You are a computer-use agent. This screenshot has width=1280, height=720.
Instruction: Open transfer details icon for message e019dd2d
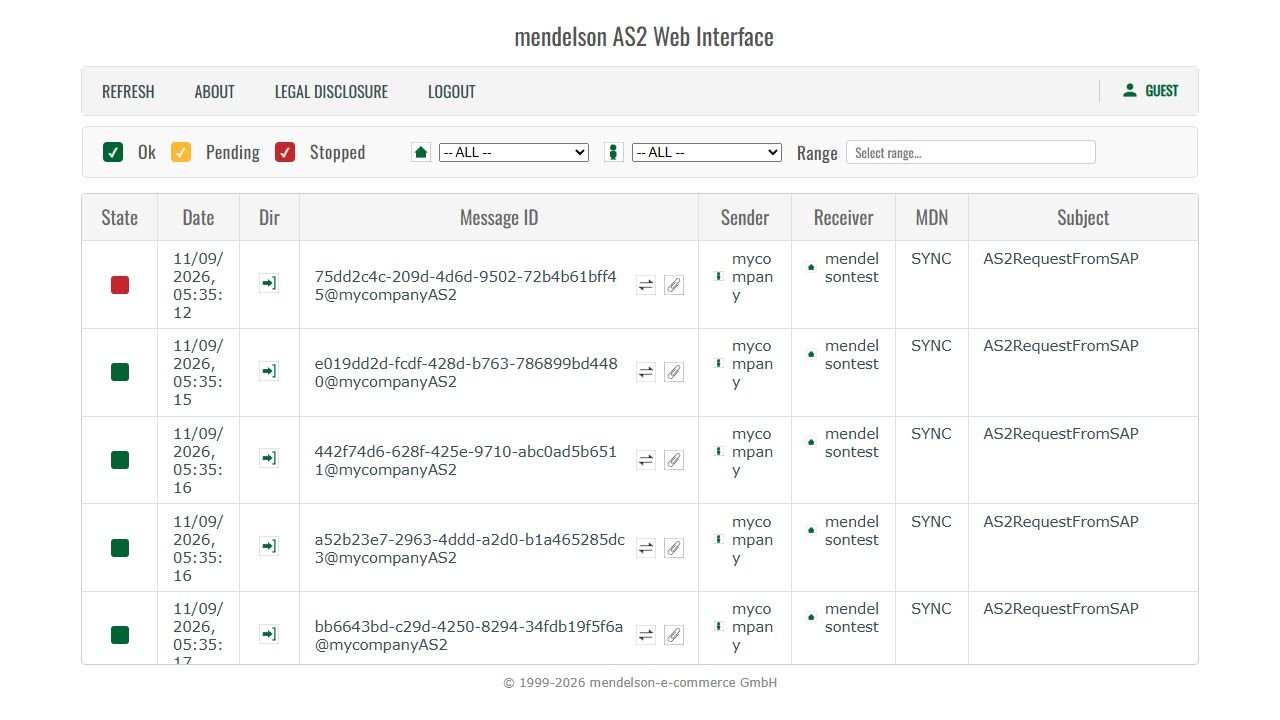pyautogui.click(x=646, y=372)
